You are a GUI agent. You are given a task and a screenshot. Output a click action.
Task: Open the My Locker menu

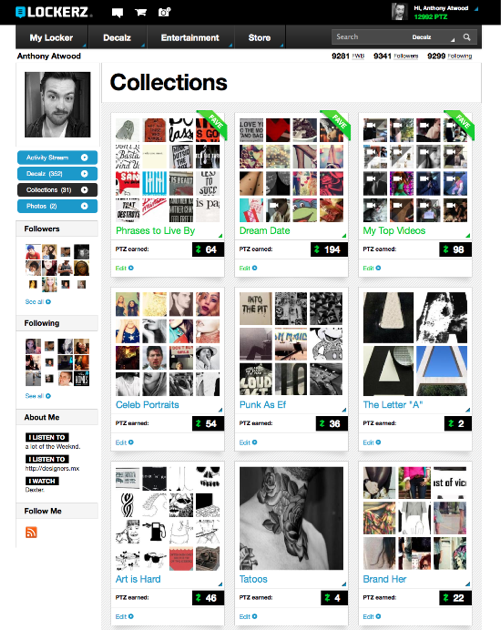pyautogui.click(x=51, y=38)
